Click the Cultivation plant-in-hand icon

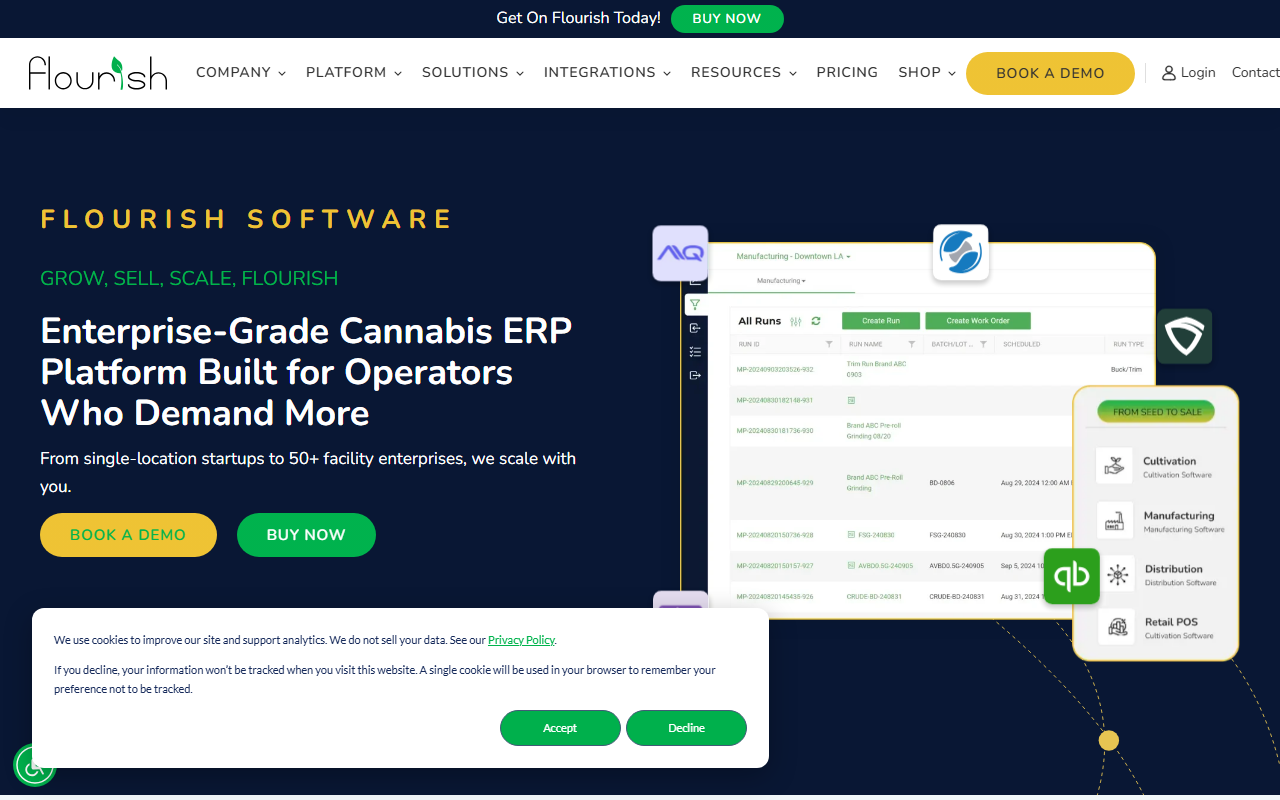(x=1115, y=466)
